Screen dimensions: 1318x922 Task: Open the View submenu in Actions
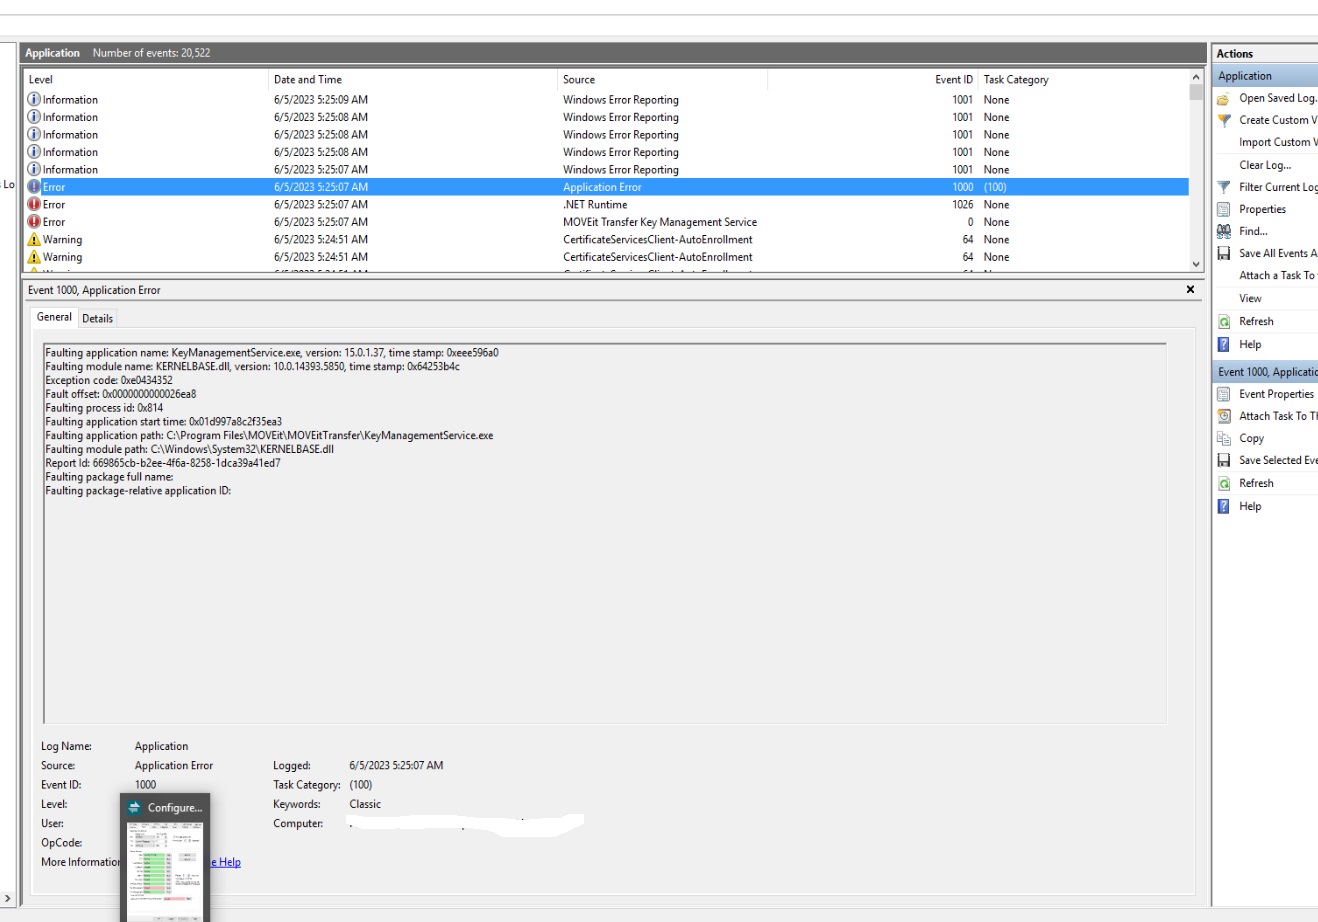1250,298
